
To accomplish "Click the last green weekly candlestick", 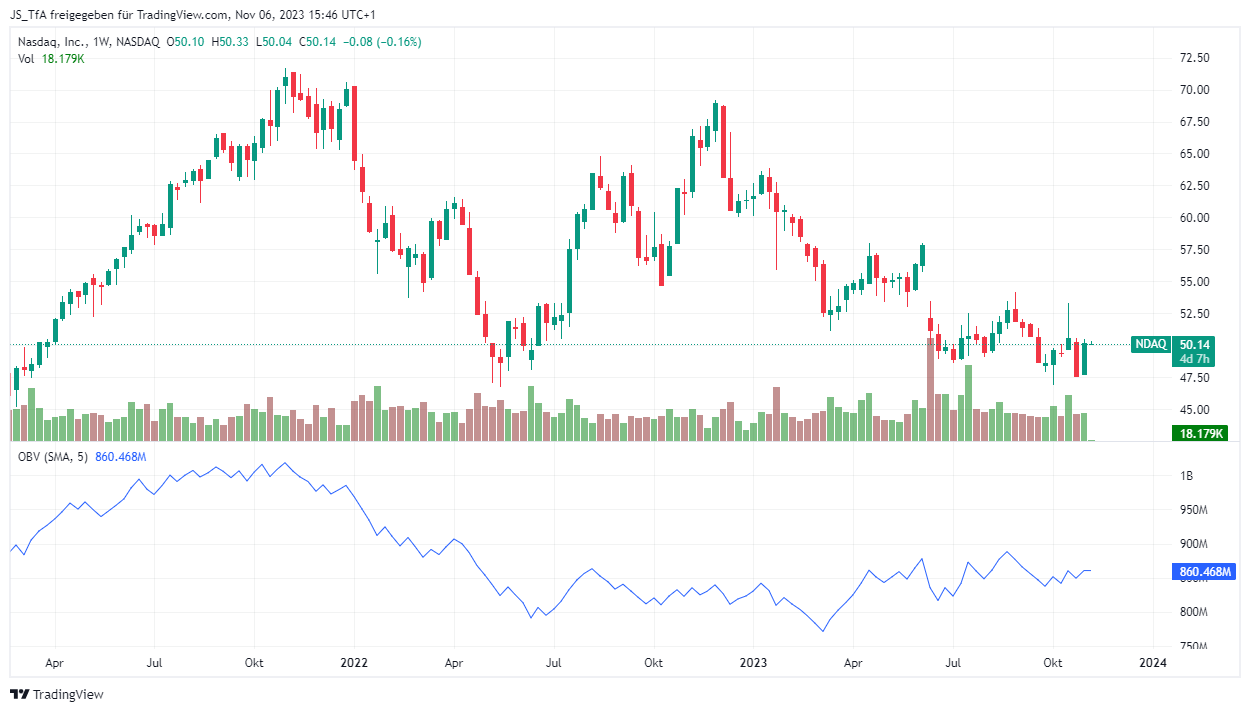I will pyautogui.click(x=1084, y=358).
